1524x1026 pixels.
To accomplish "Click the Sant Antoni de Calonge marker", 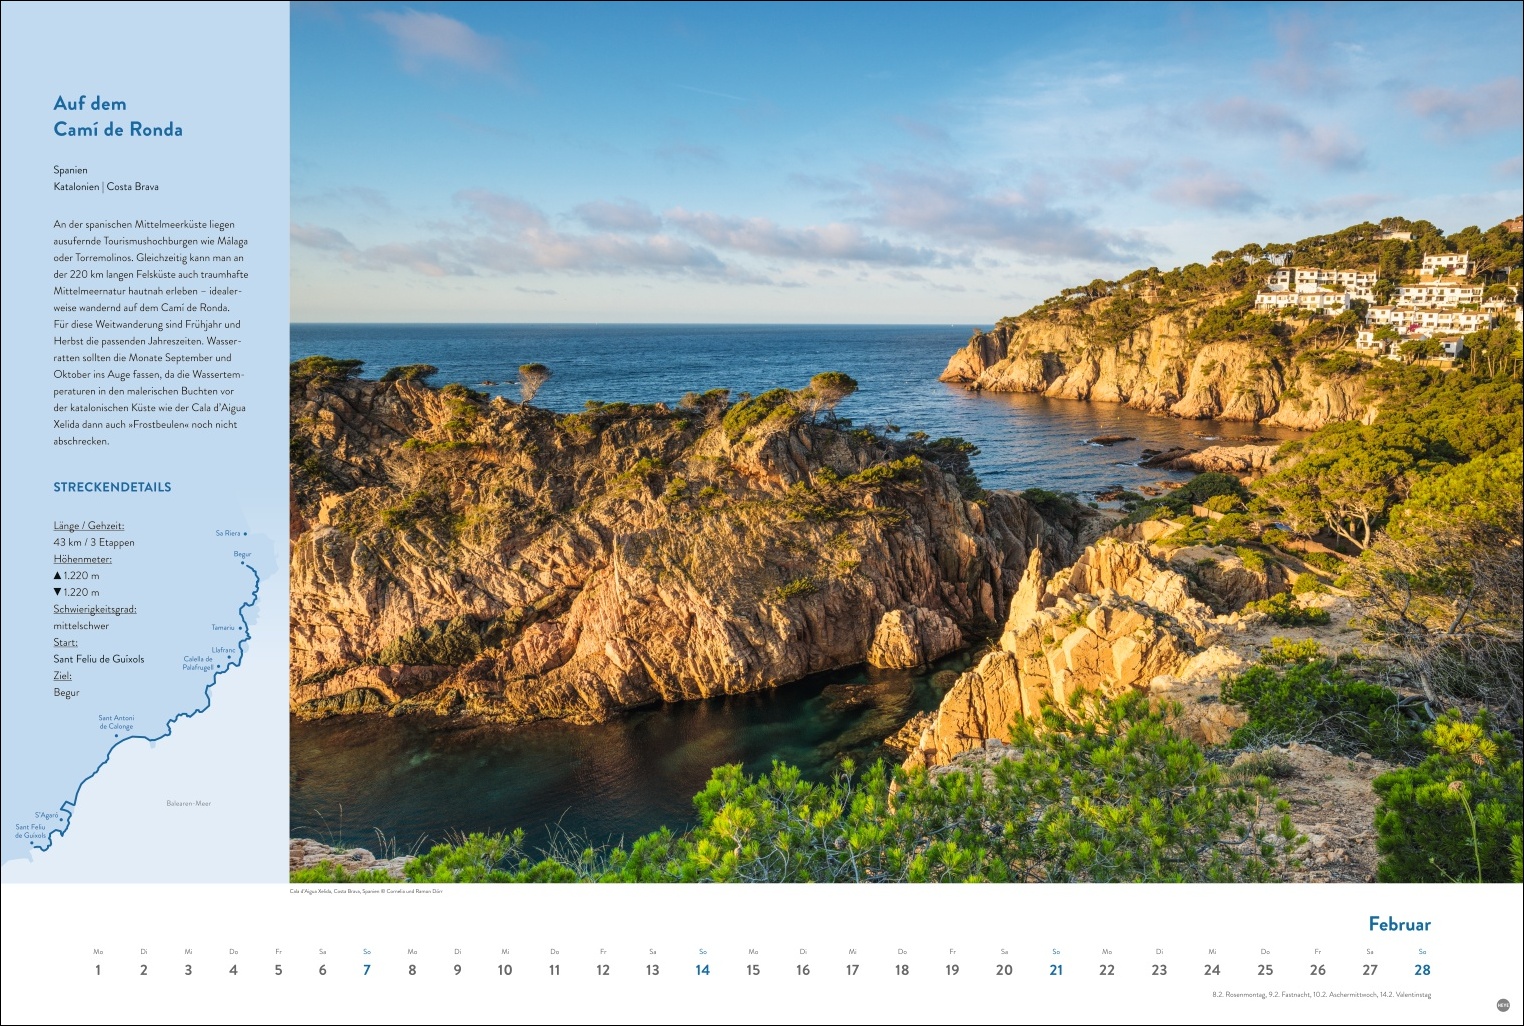I will (116, 736).
